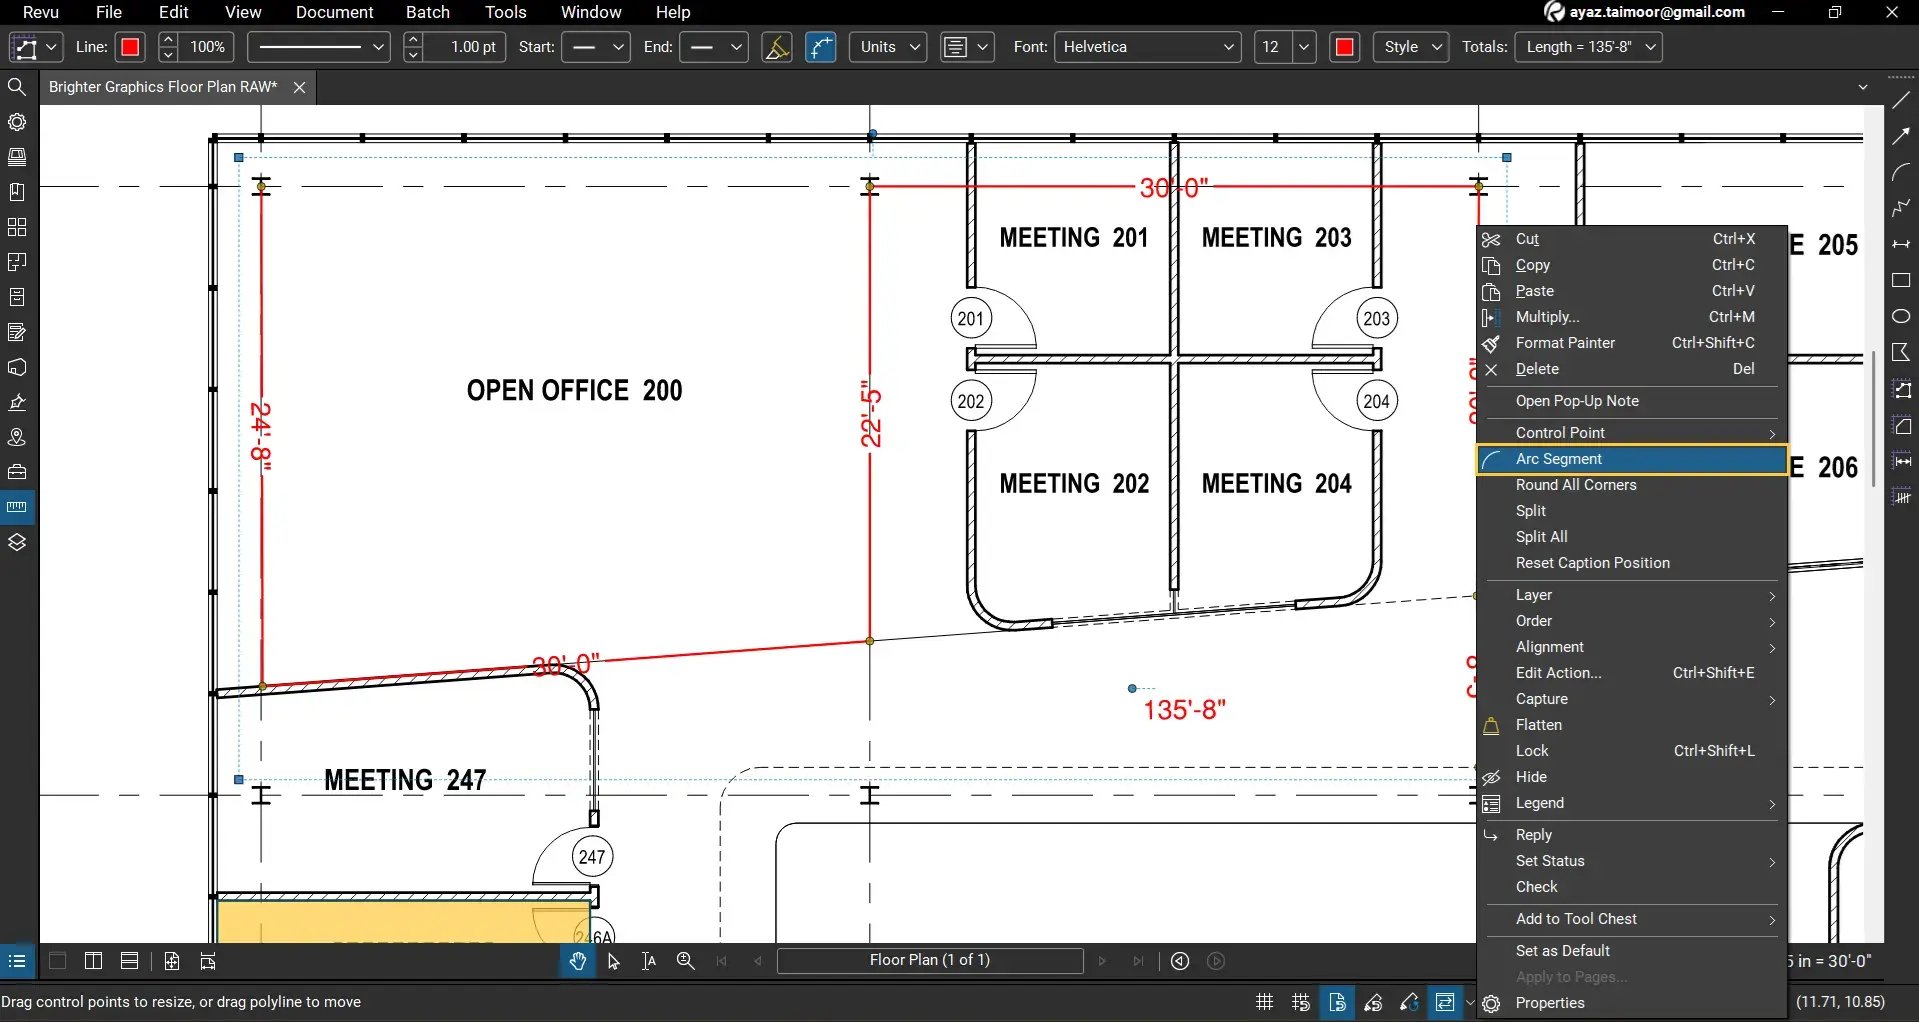This screenshot has height=1022, width=1919.
Task: Open the Search panel in the left sidebar
Action: pos(17,87)
